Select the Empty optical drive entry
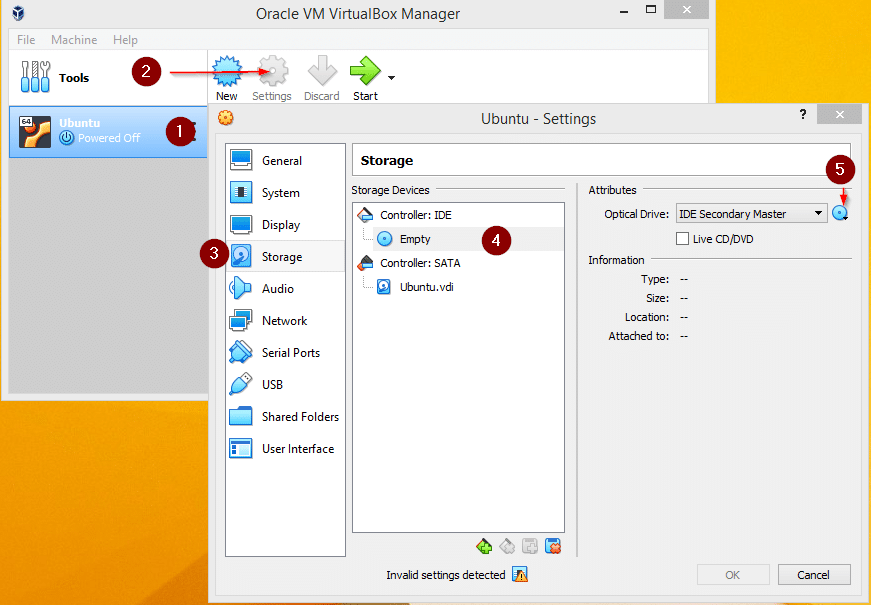The height and width of the screenshot is (605, 871). point(414,239)
